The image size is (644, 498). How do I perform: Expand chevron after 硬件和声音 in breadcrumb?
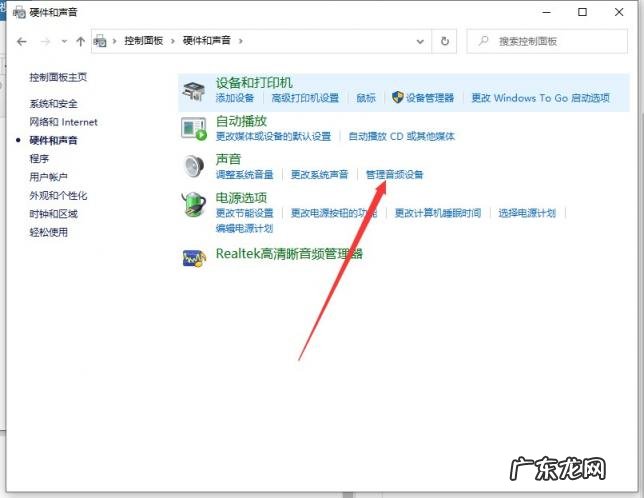pyautogui.click(x=241, y=41)
